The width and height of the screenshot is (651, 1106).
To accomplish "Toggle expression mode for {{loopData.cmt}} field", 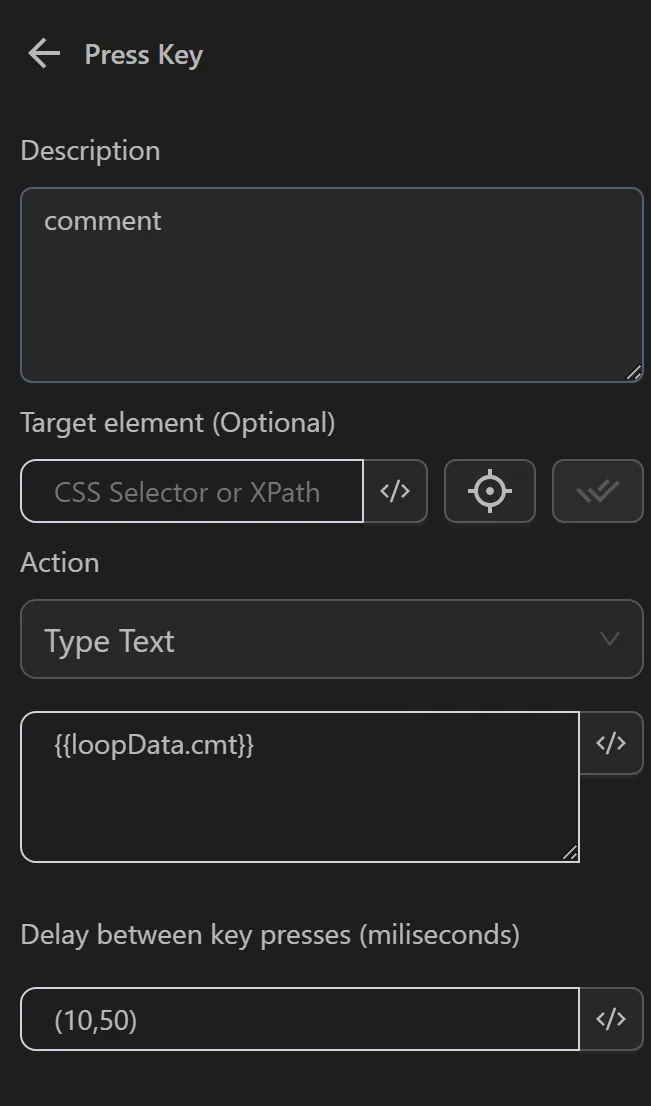I will 611,743.
